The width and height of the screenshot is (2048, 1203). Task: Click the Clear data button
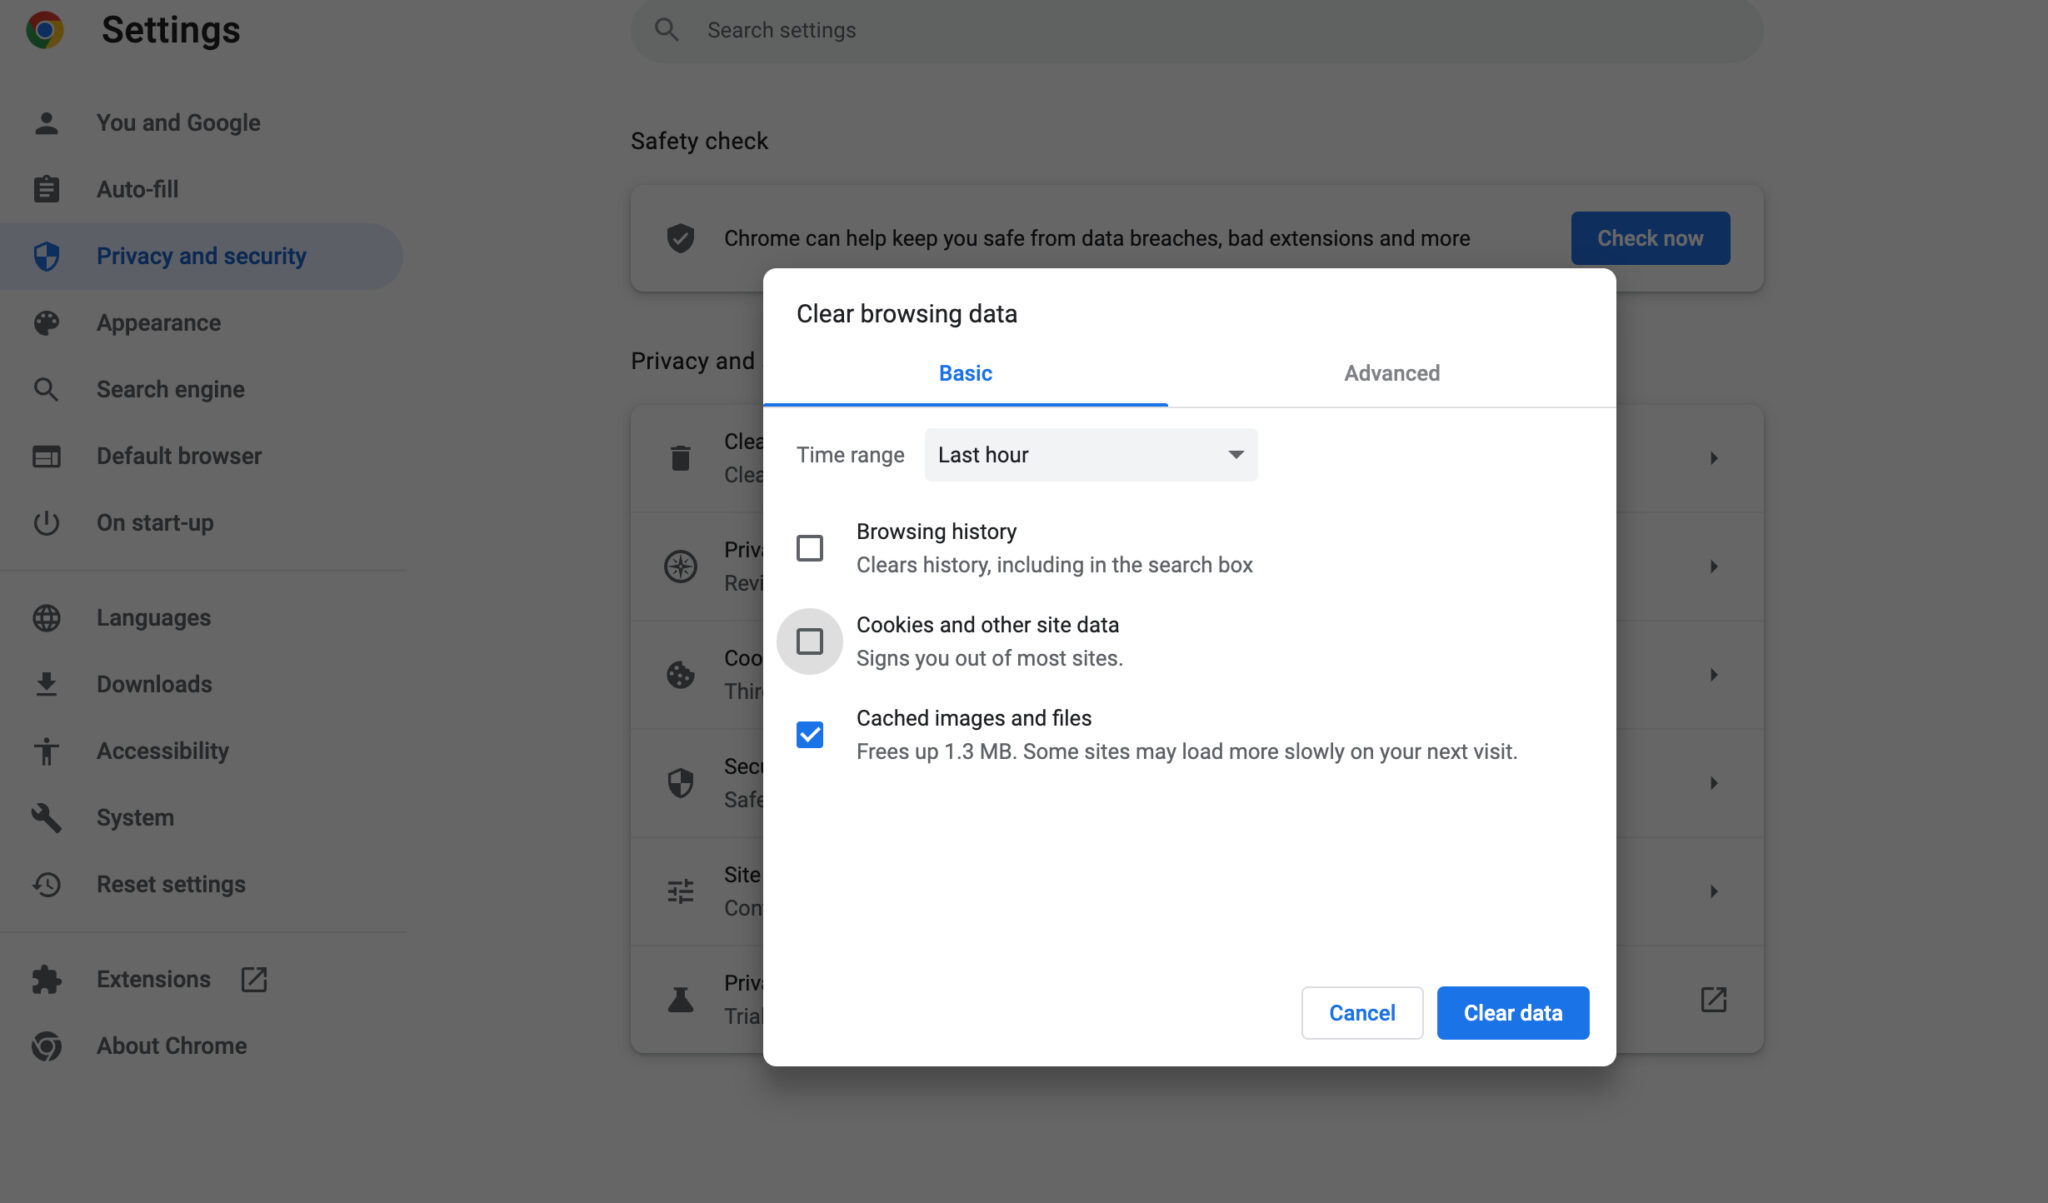point(1512,1012)
